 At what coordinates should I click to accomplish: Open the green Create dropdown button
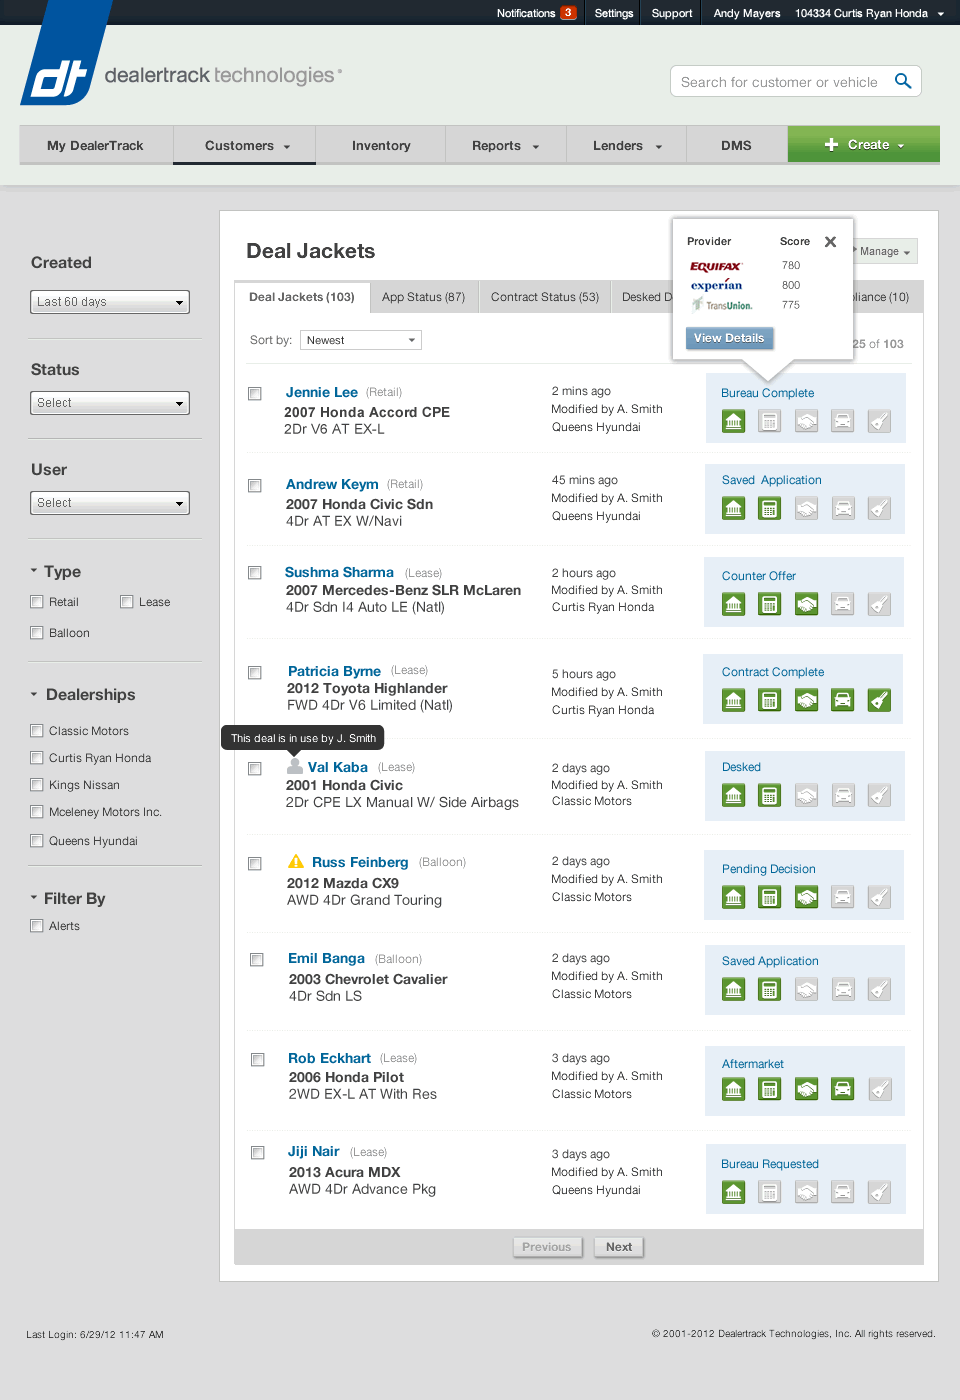click(x=864, y=144)
